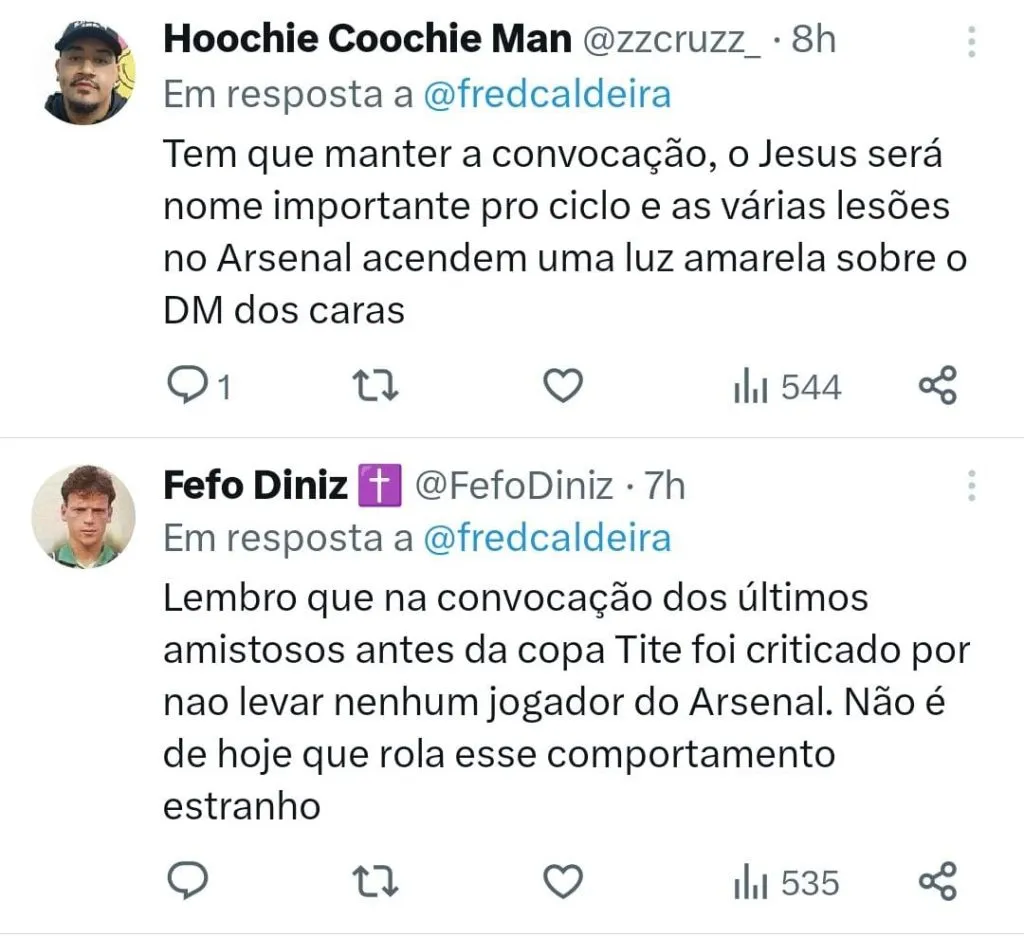
Task: View analytics showing 535 views
Action: click(x=786, y=883)
